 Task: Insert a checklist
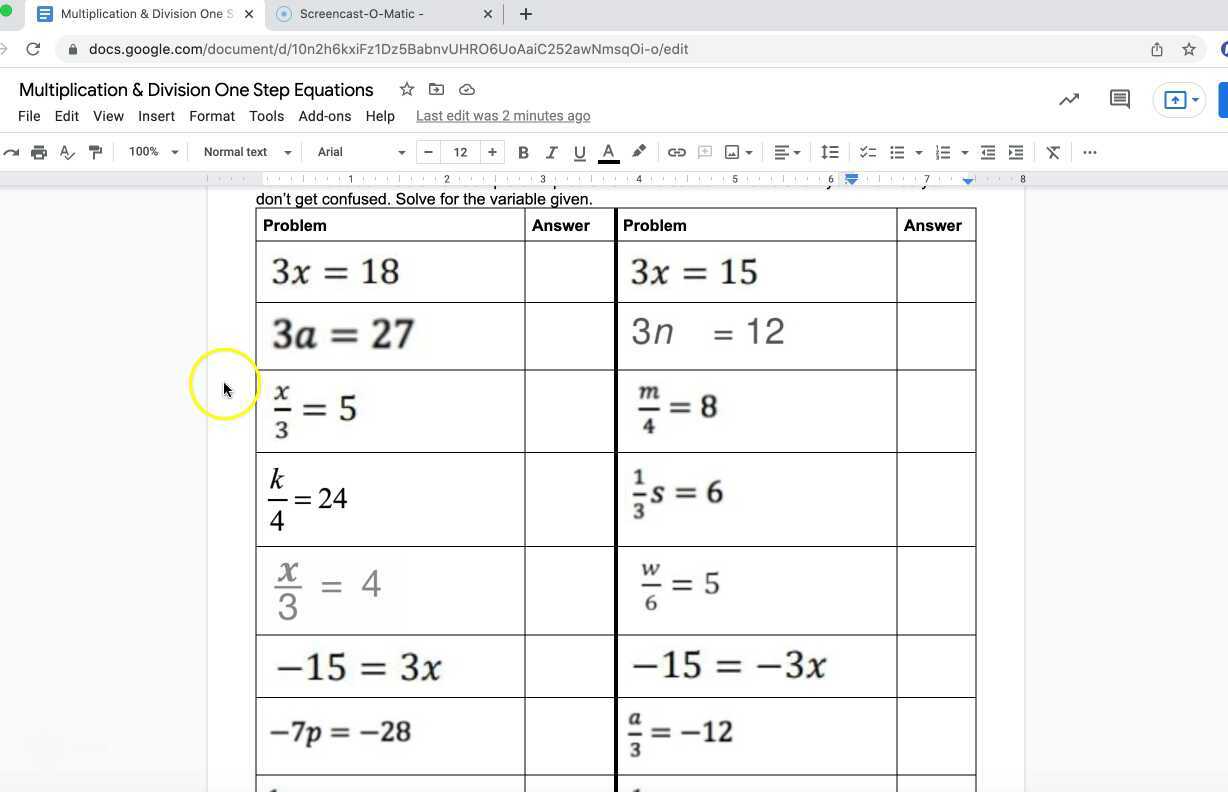[x=868, y=152]
